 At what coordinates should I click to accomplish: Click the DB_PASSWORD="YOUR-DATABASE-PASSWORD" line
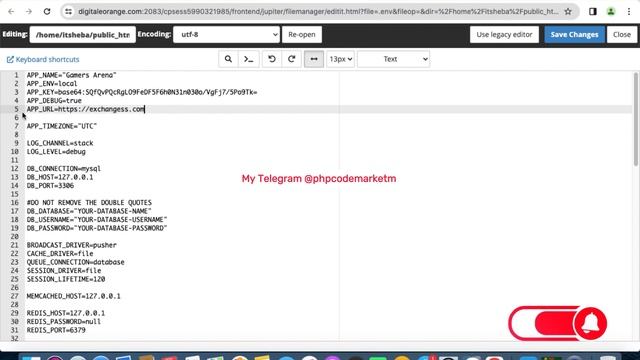pyautogui.click(x=97, y=228)
